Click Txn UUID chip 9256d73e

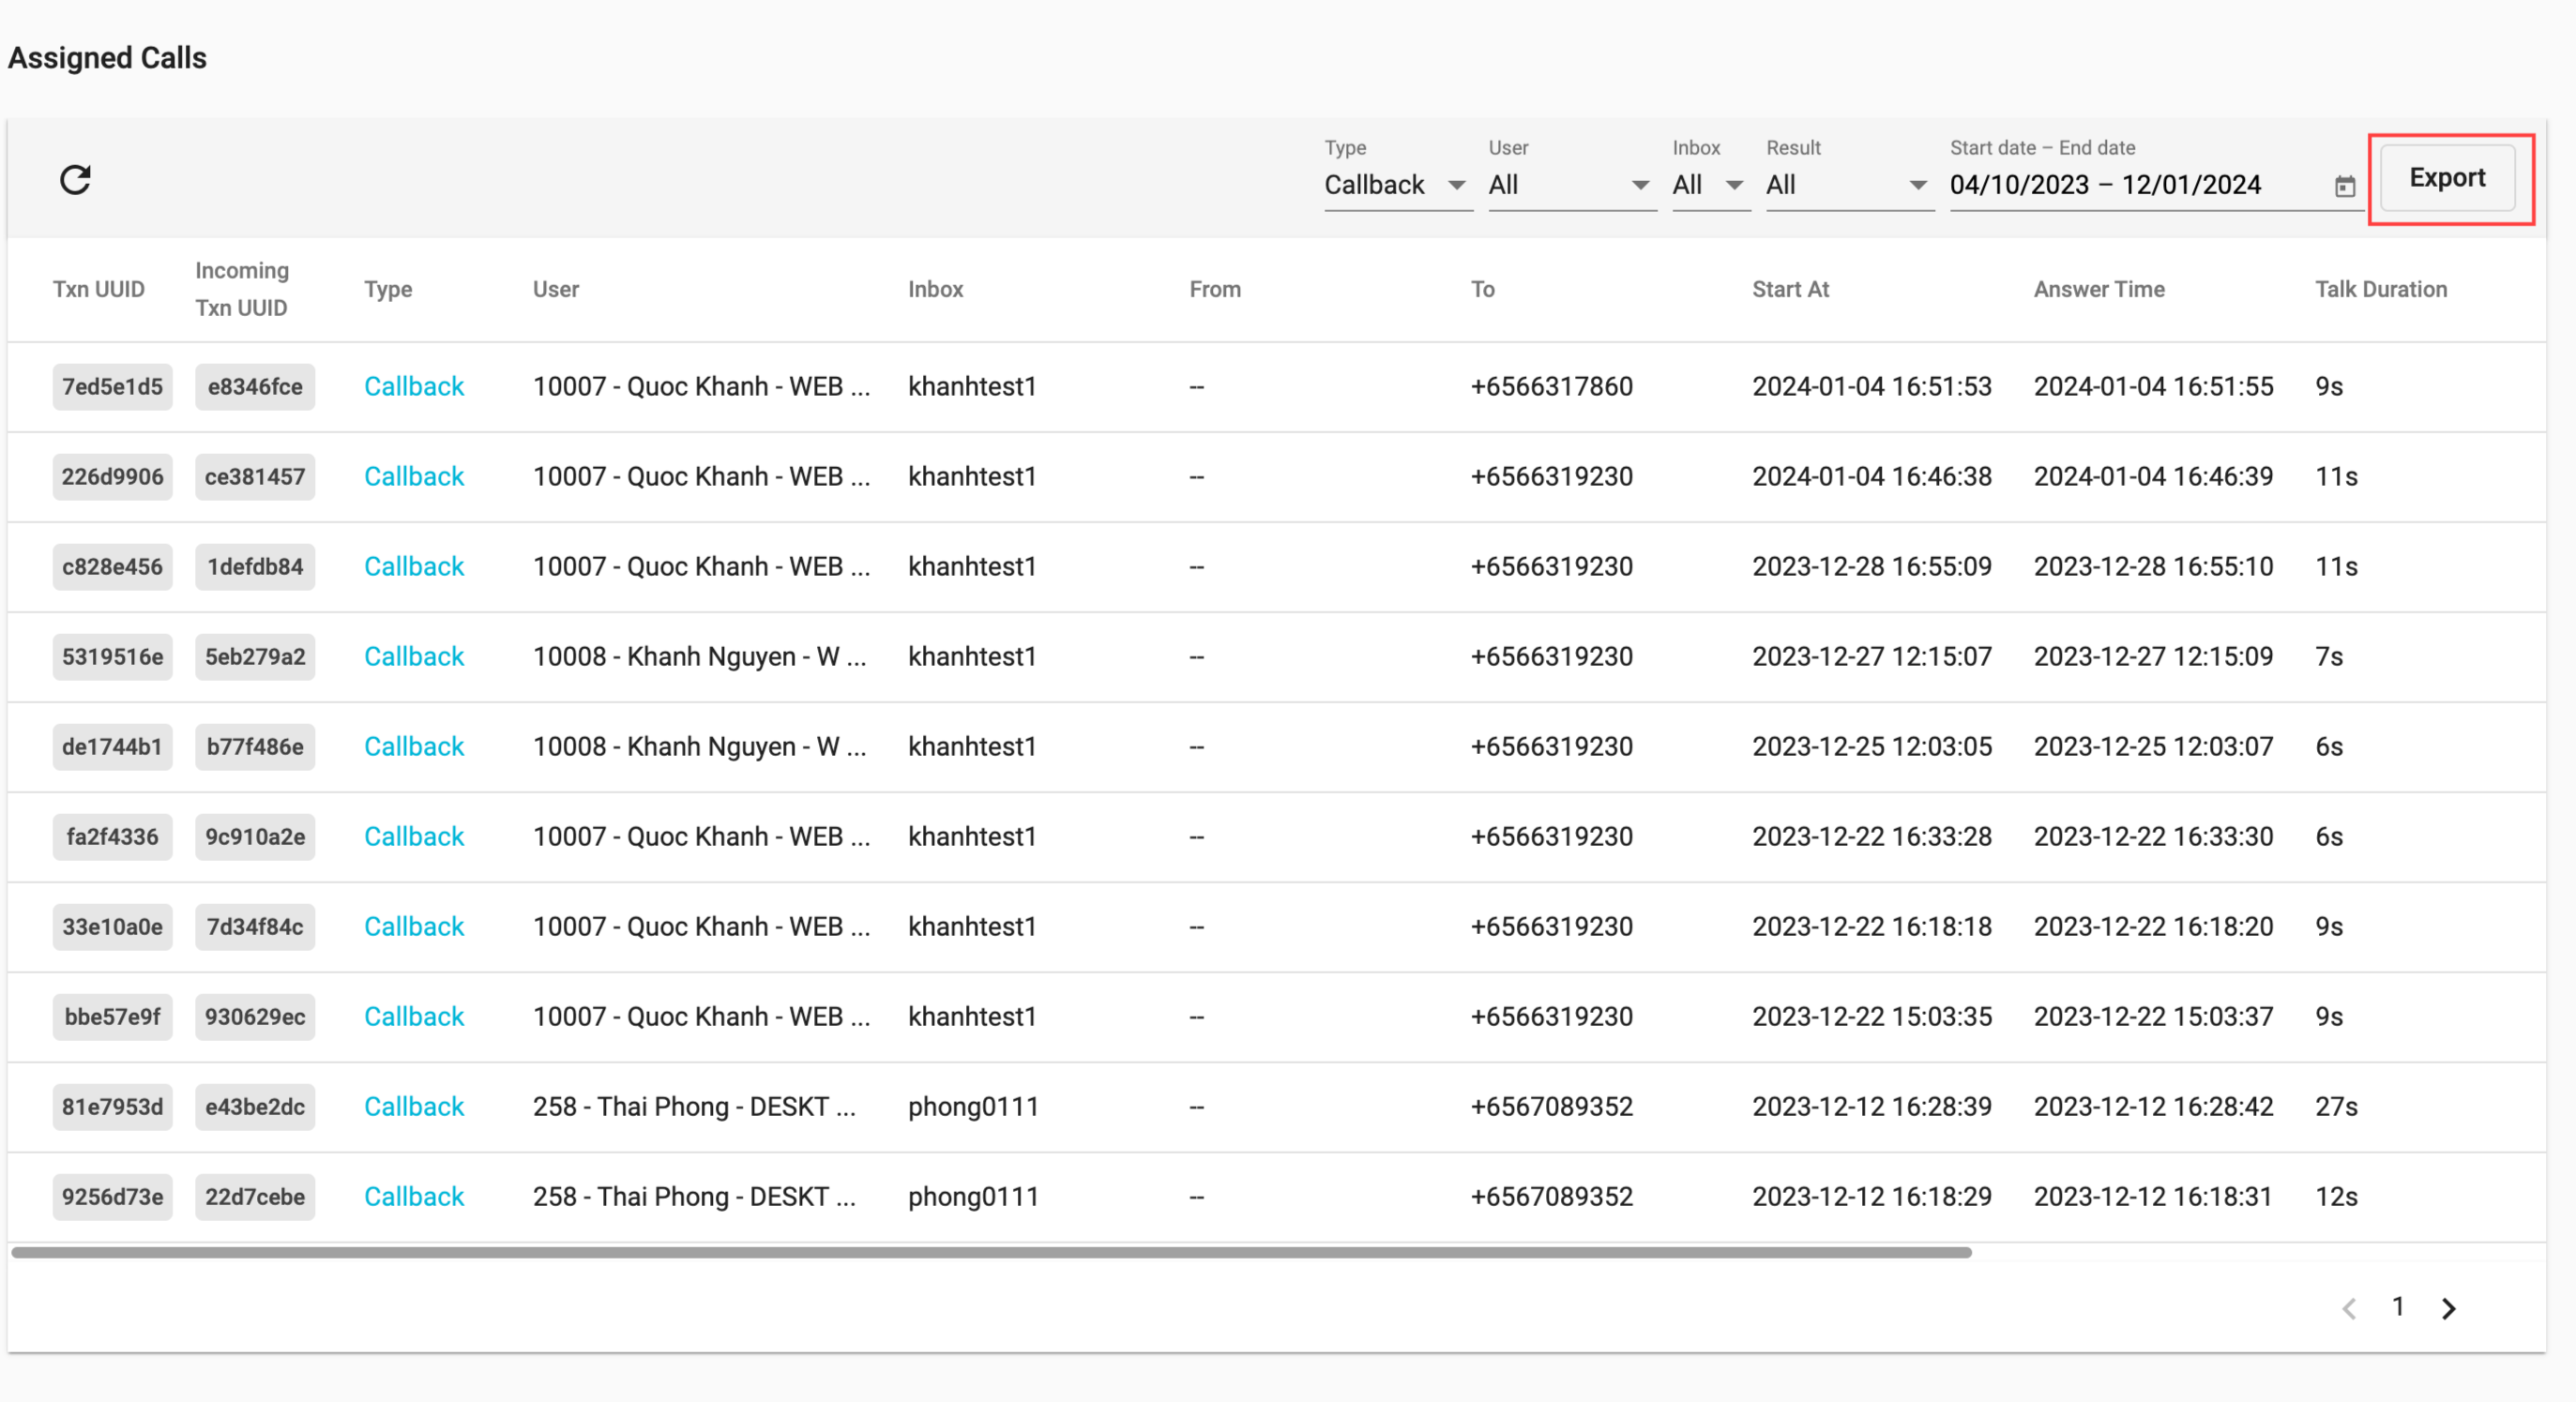click(x=112, y=1197)
